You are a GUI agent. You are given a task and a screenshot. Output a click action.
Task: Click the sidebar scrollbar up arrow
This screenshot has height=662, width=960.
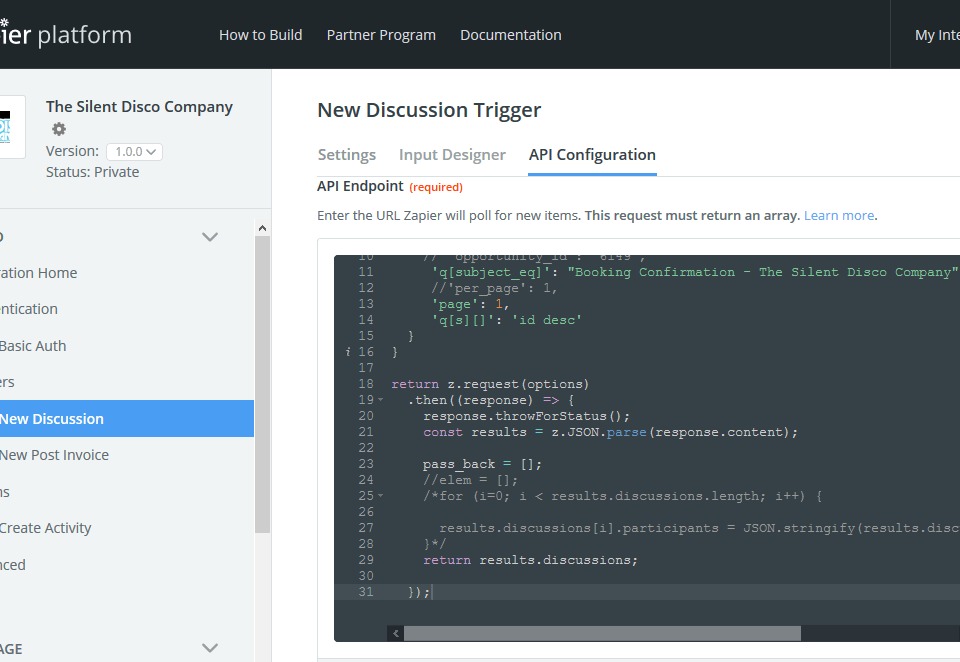(x=263, y=228)
